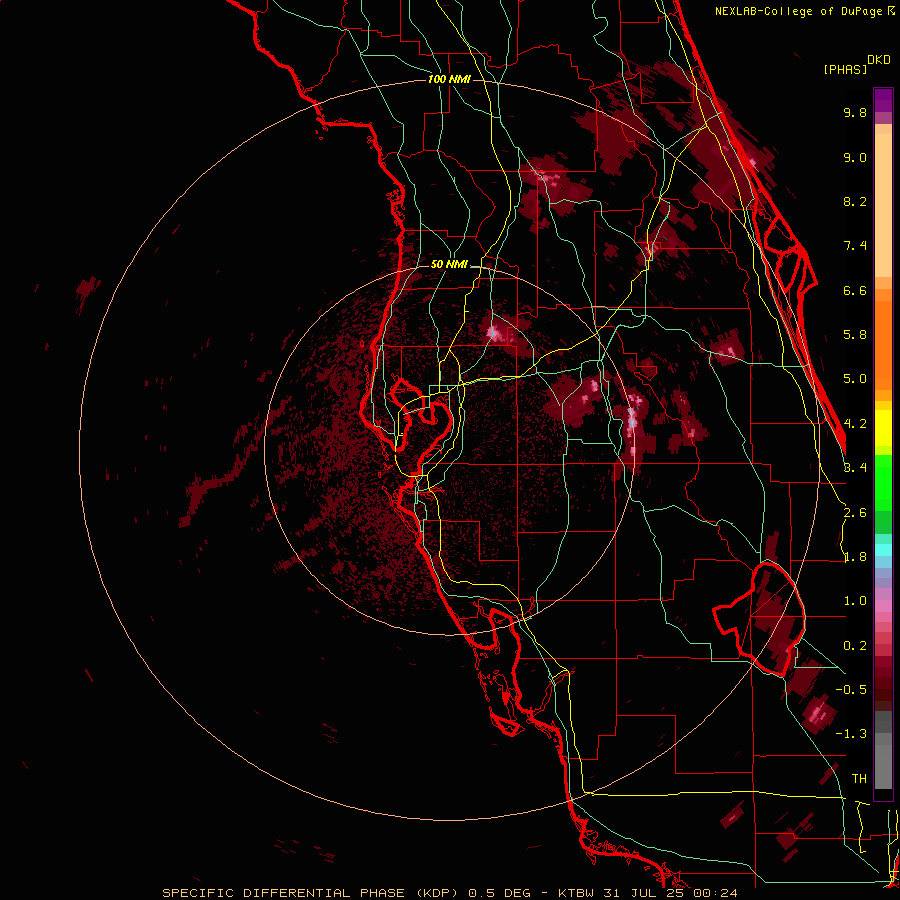Pick the bright green band on the color scale

[x=883, y=485]
